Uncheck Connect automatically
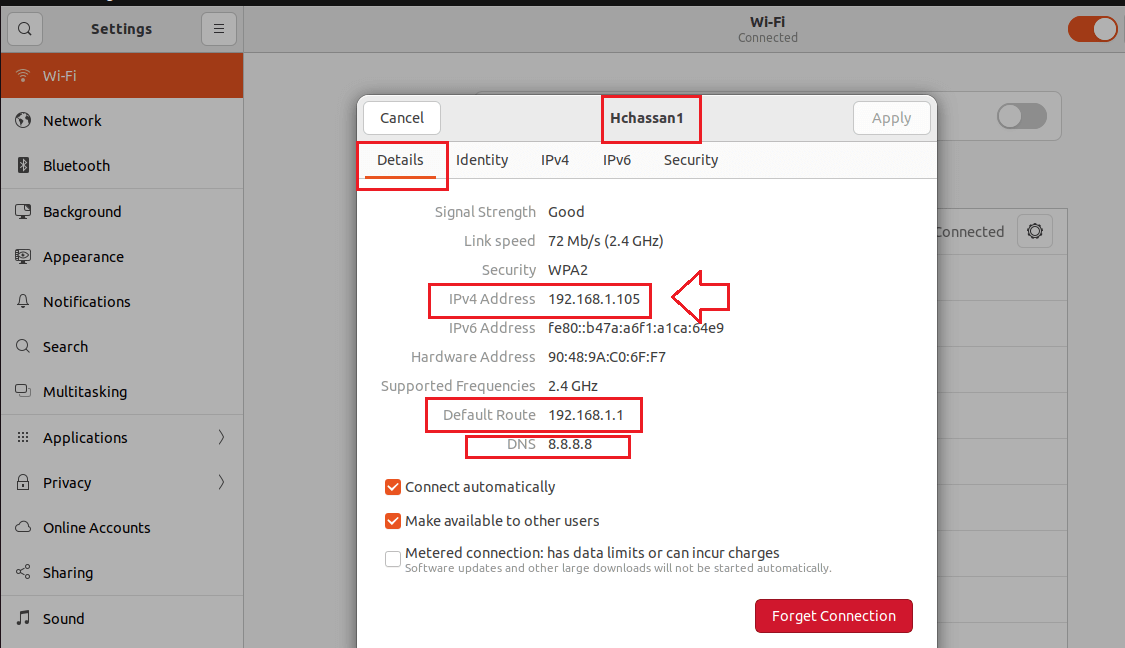 point(393,487)
